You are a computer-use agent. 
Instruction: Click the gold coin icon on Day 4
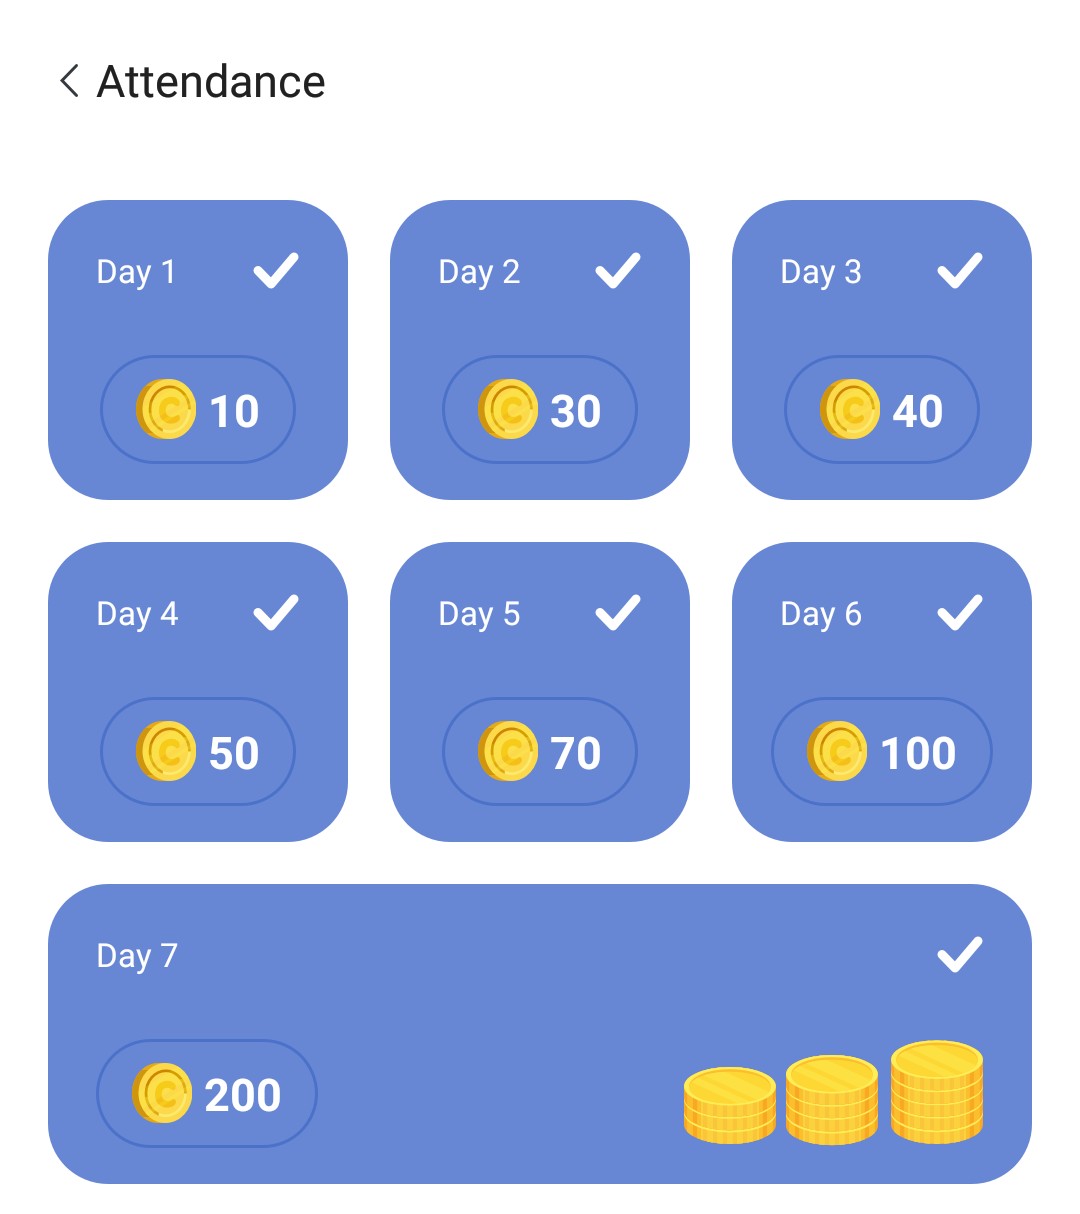(x=166, y=752)
